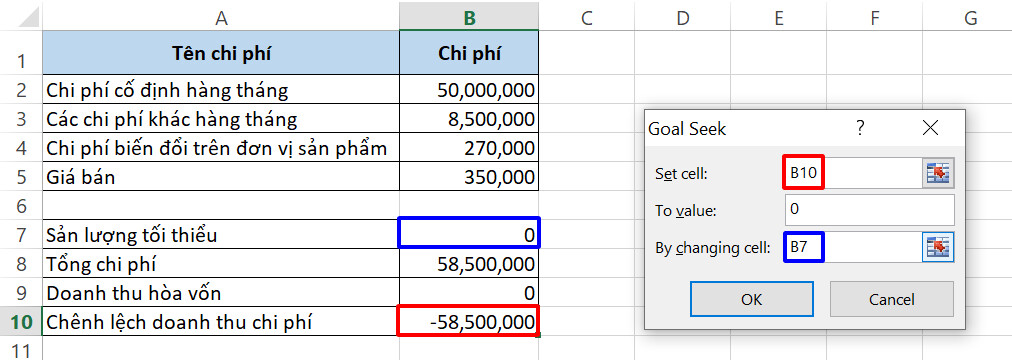Select row 2 header
The height and width of the screenshot is (360, 1012).
tap(21, 90)
